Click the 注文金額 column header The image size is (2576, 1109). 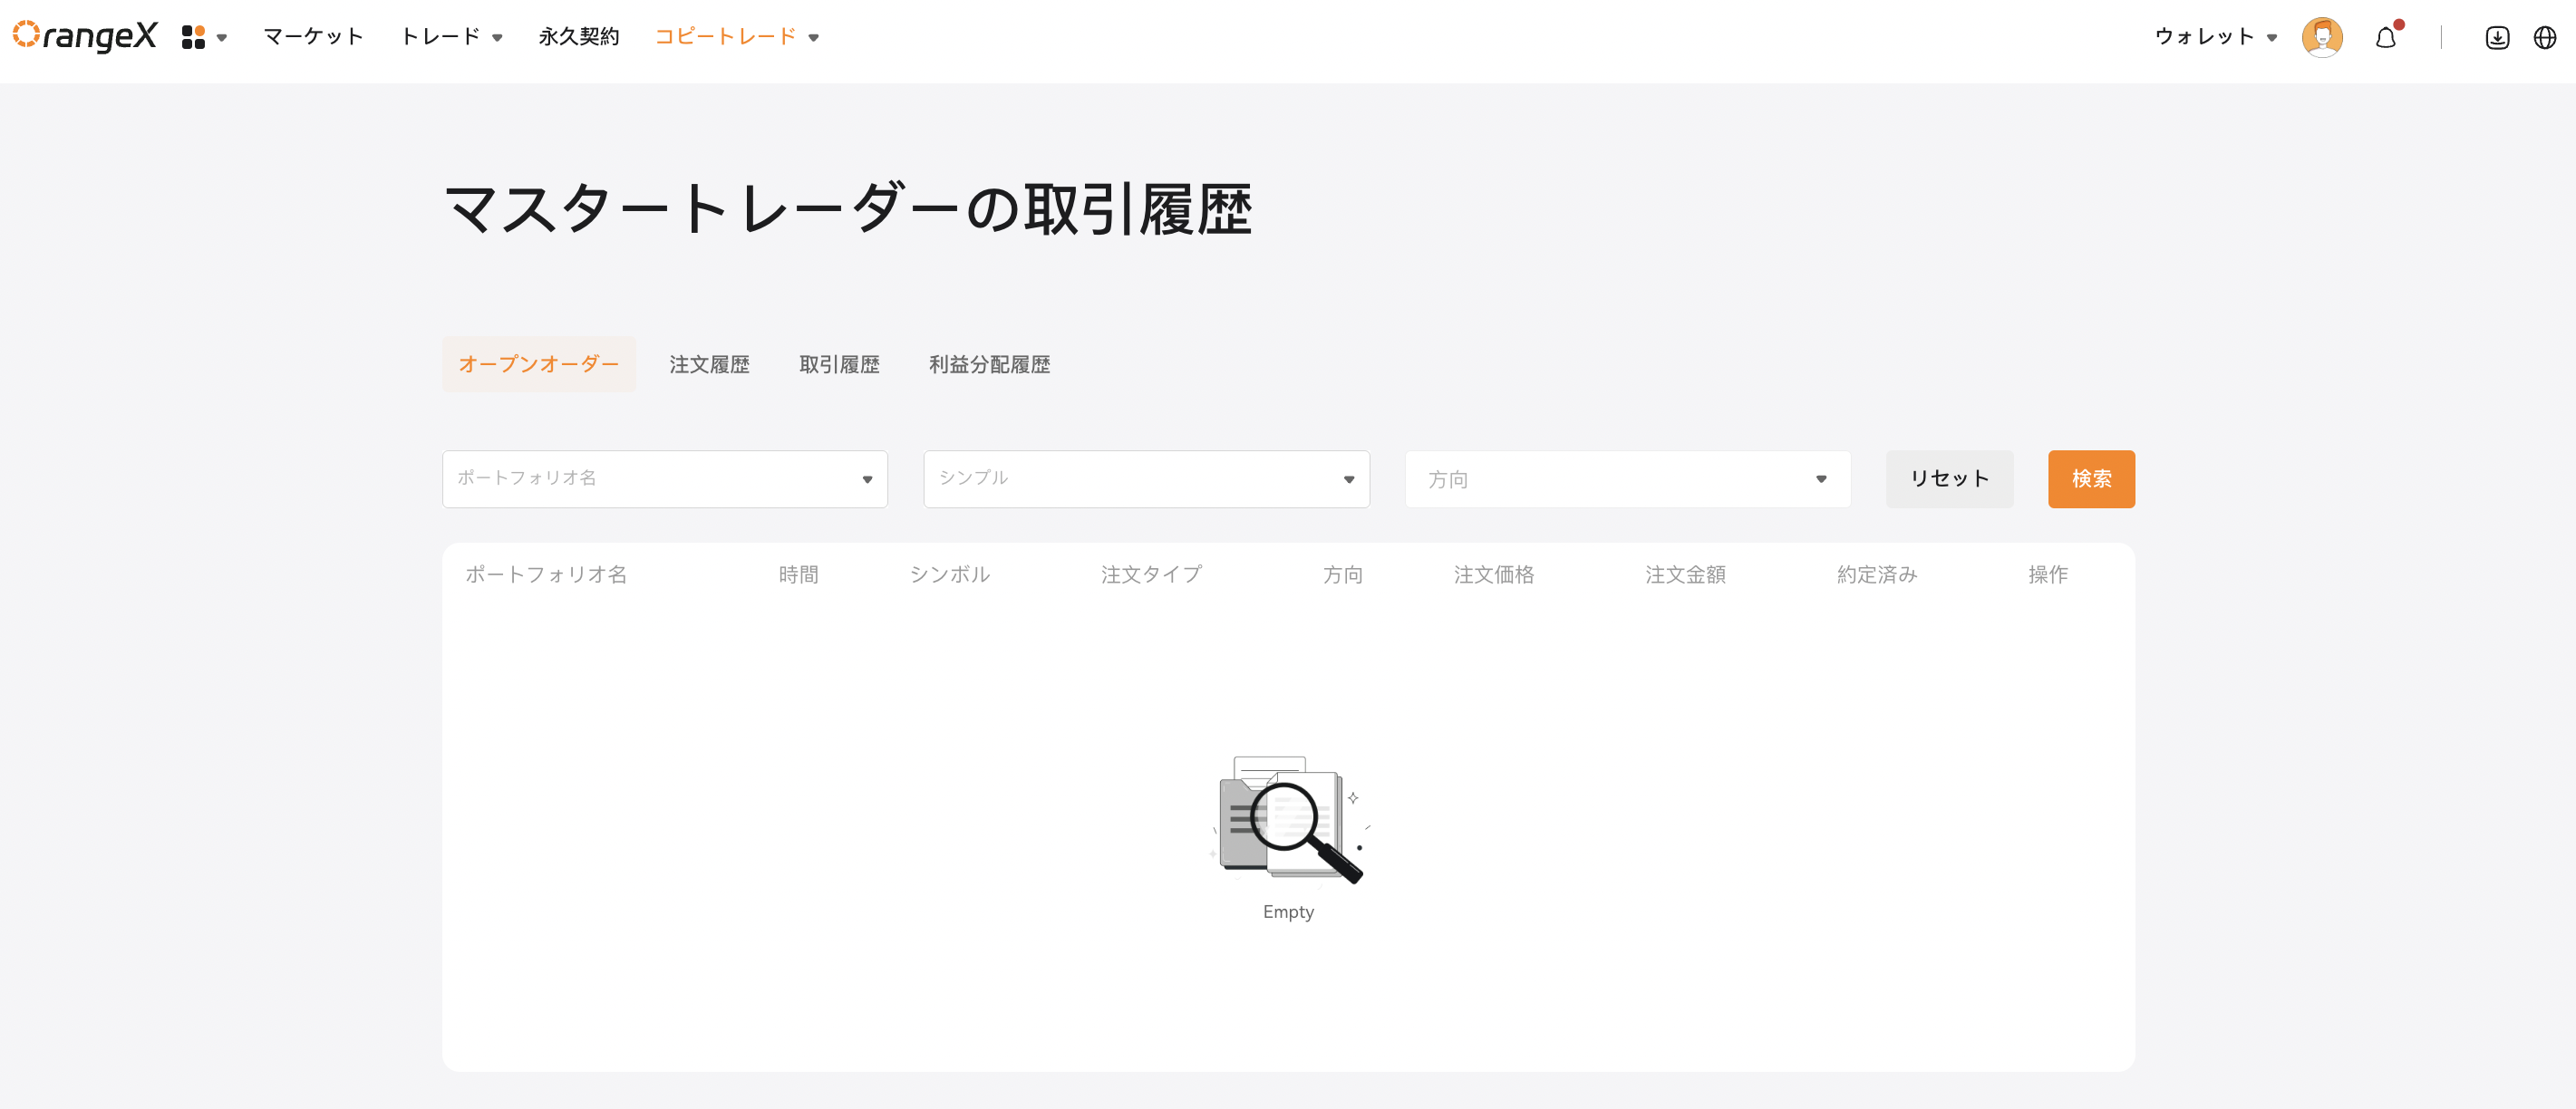(x=1685, y=574)
